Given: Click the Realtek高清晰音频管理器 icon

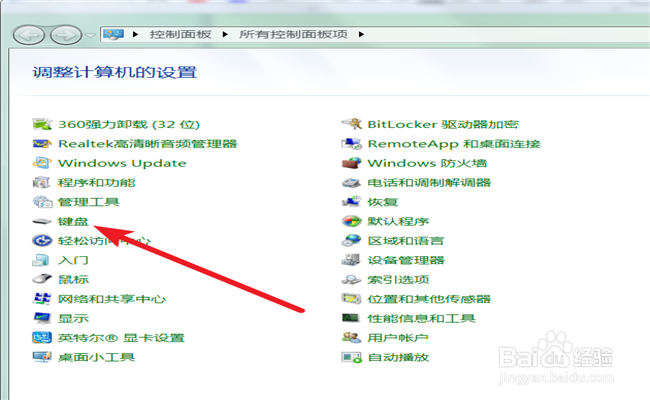Looking at the screenshot, I should pos(42,143).
